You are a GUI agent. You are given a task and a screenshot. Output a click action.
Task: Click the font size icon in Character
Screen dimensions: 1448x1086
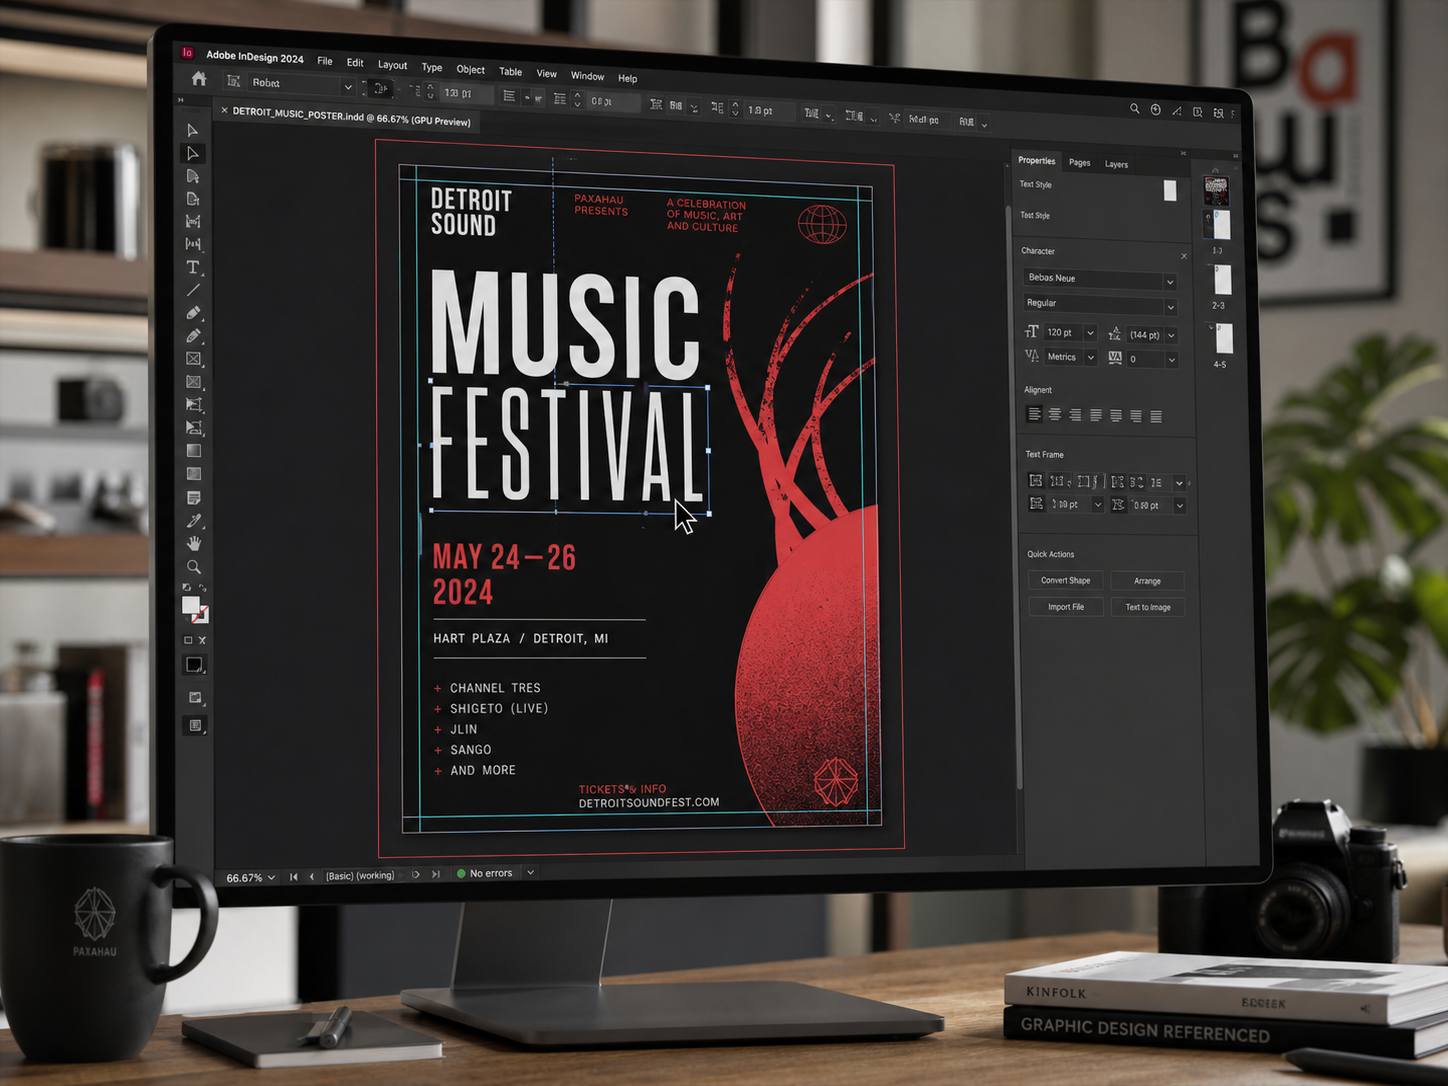coord(1032,332)
